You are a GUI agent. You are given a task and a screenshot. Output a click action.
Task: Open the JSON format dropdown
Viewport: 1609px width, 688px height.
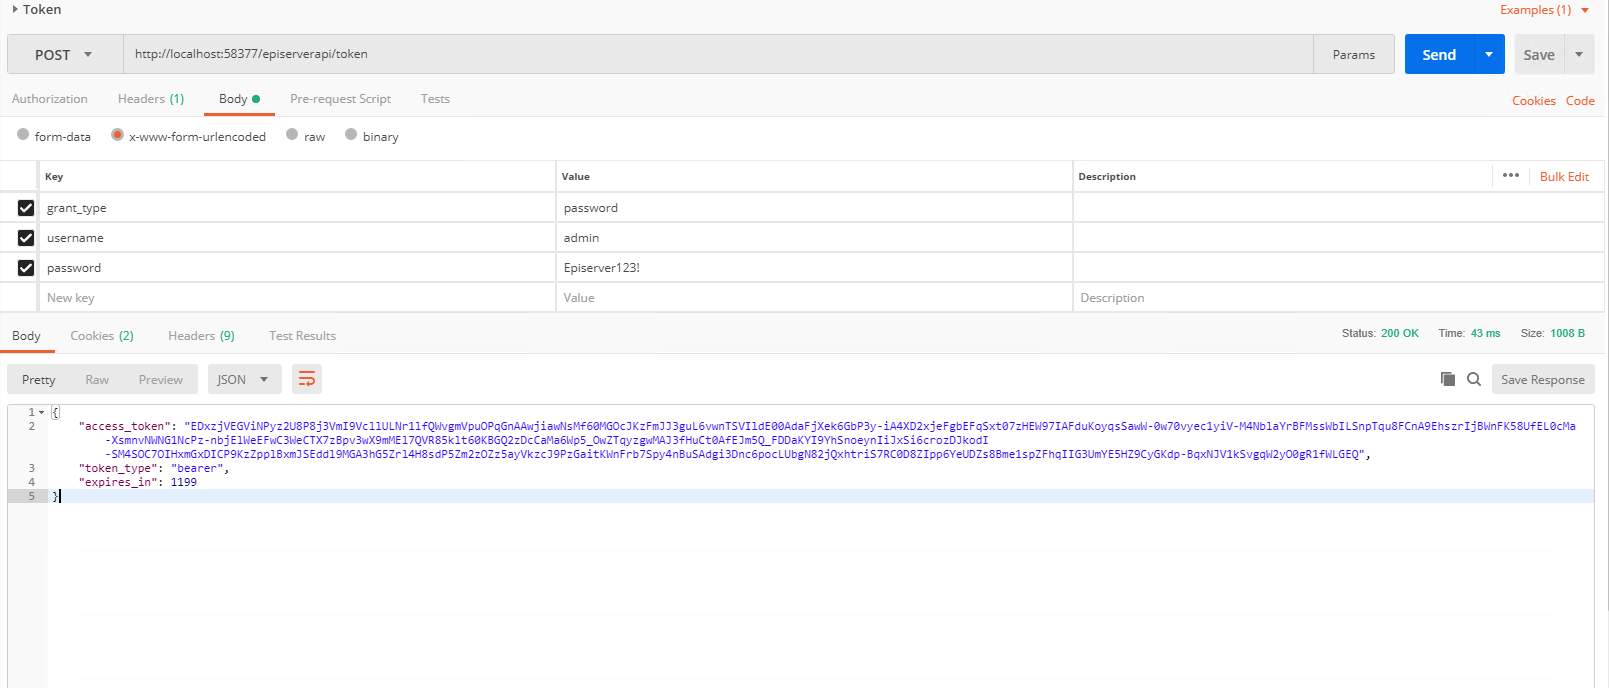click(242, 379)
